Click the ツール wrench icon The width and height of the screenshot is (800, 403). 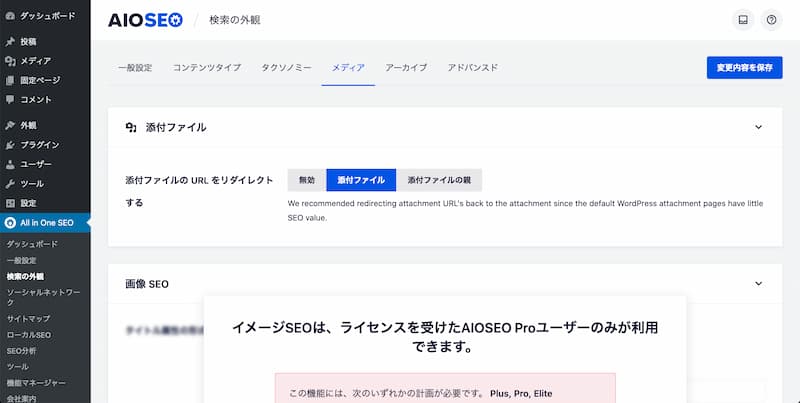click(10, 184)
